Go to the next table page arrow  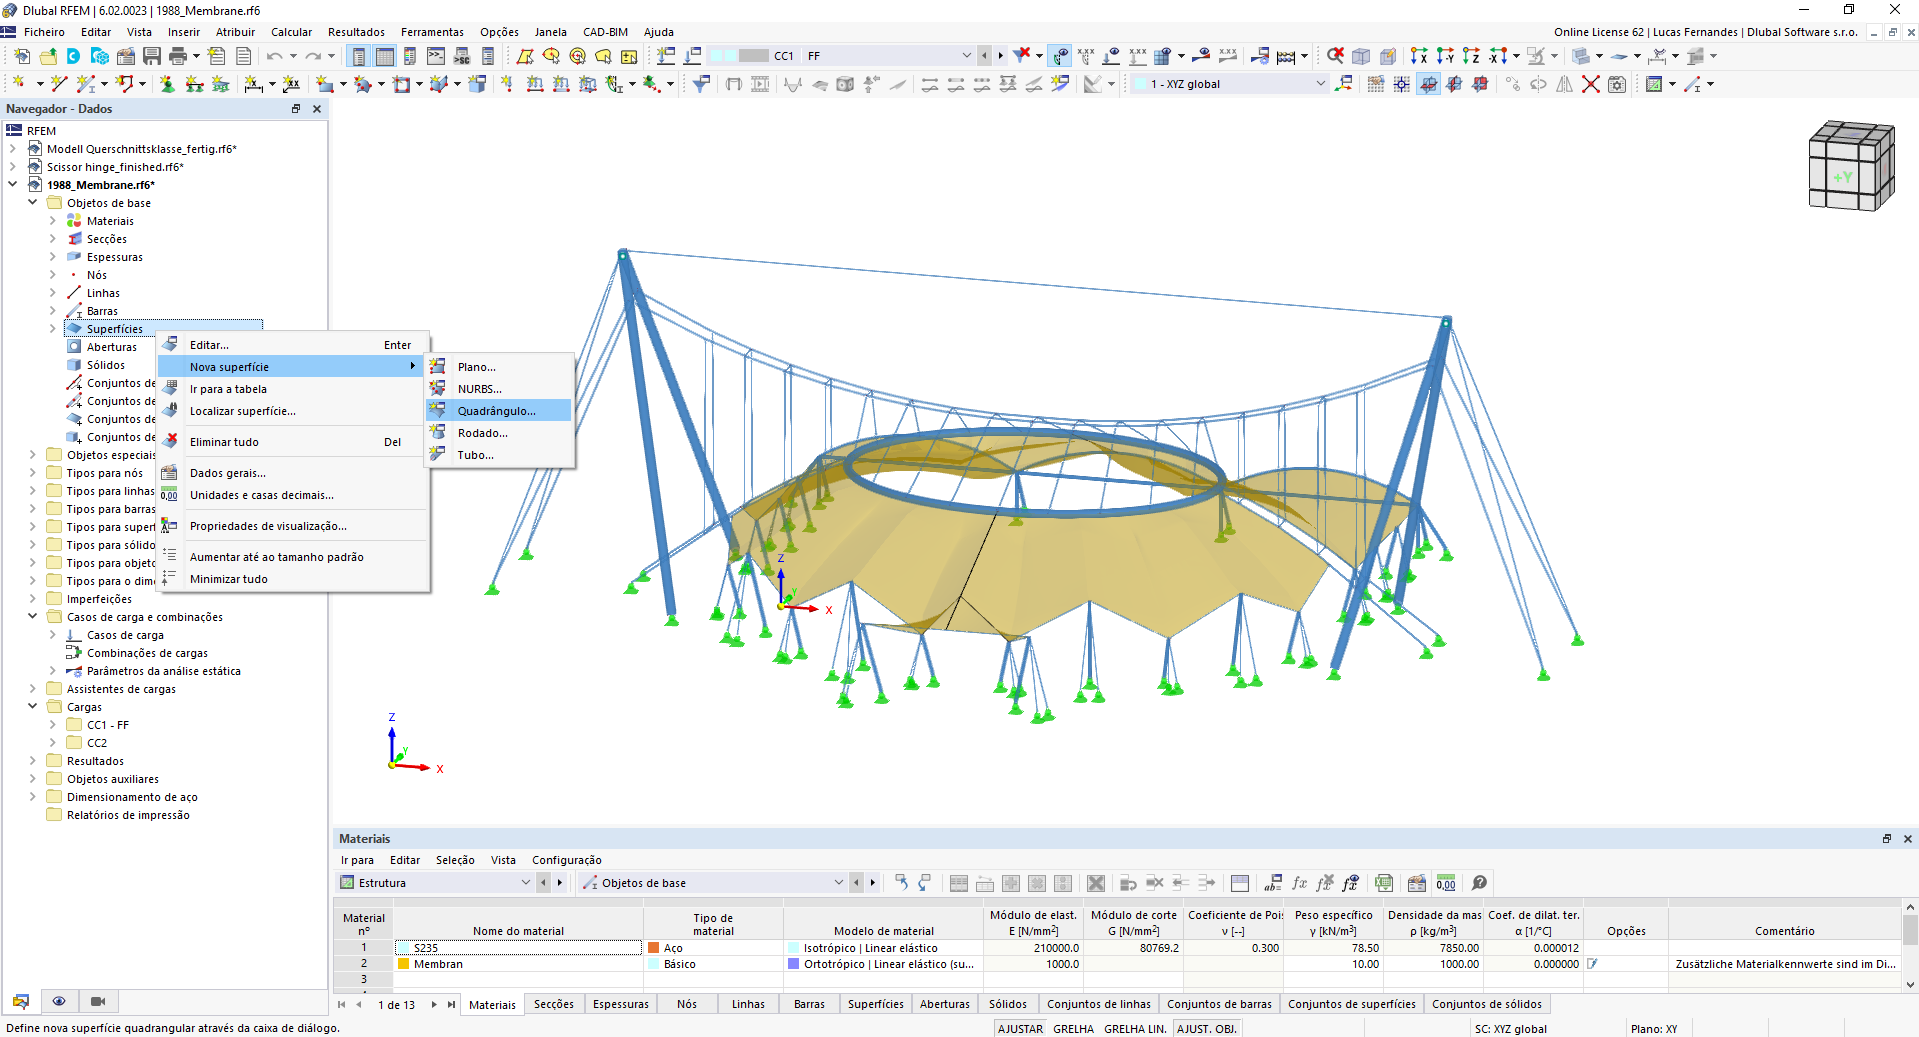pos(433,1004)
